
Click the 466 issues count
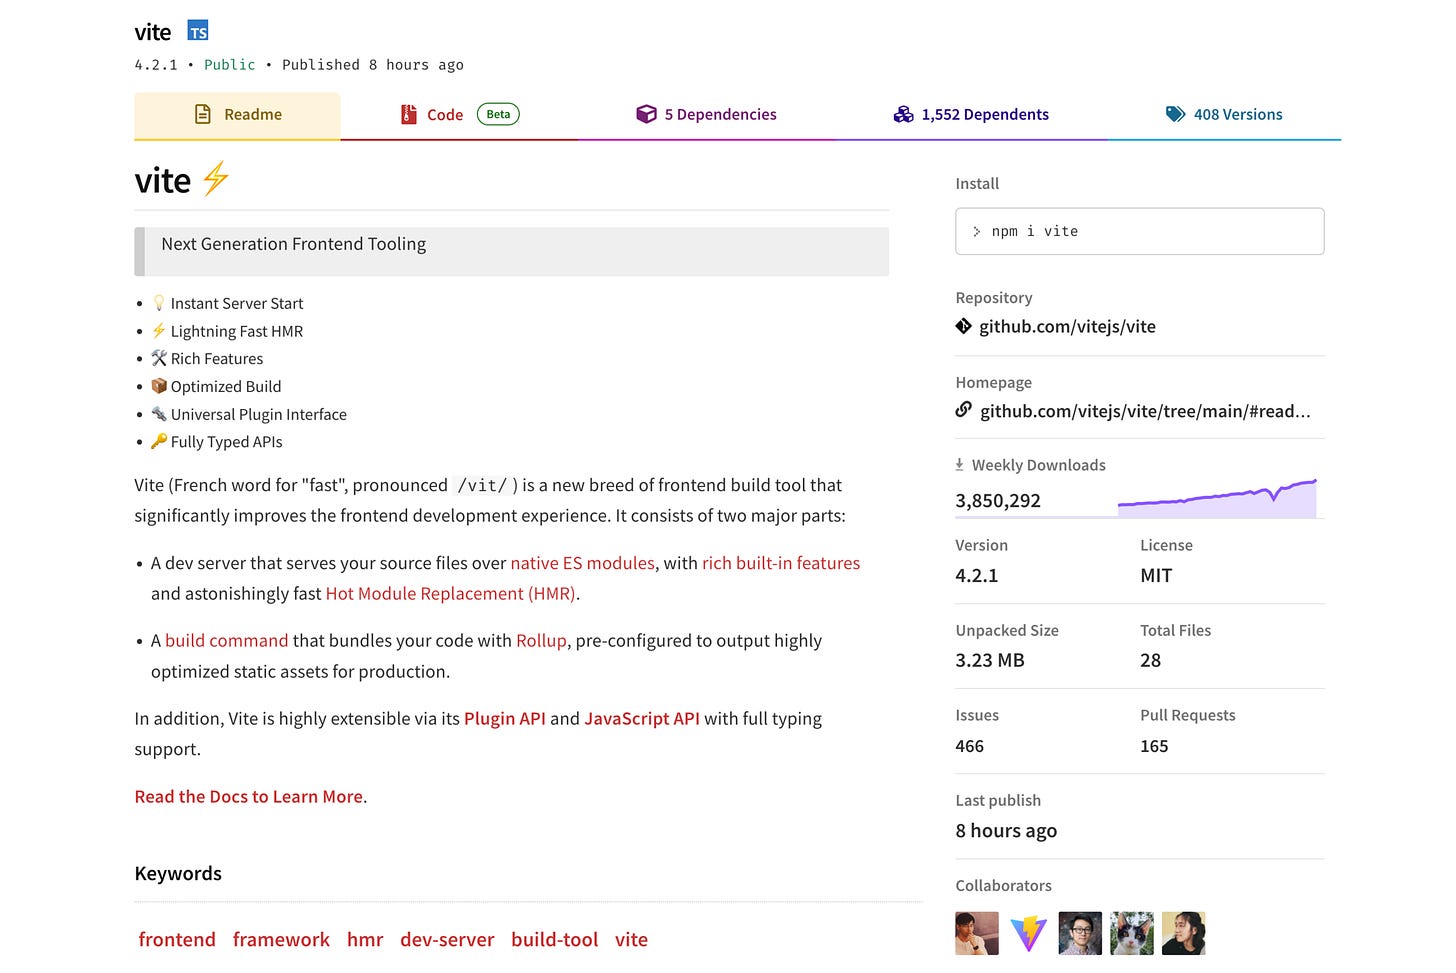tap(970, 746)
